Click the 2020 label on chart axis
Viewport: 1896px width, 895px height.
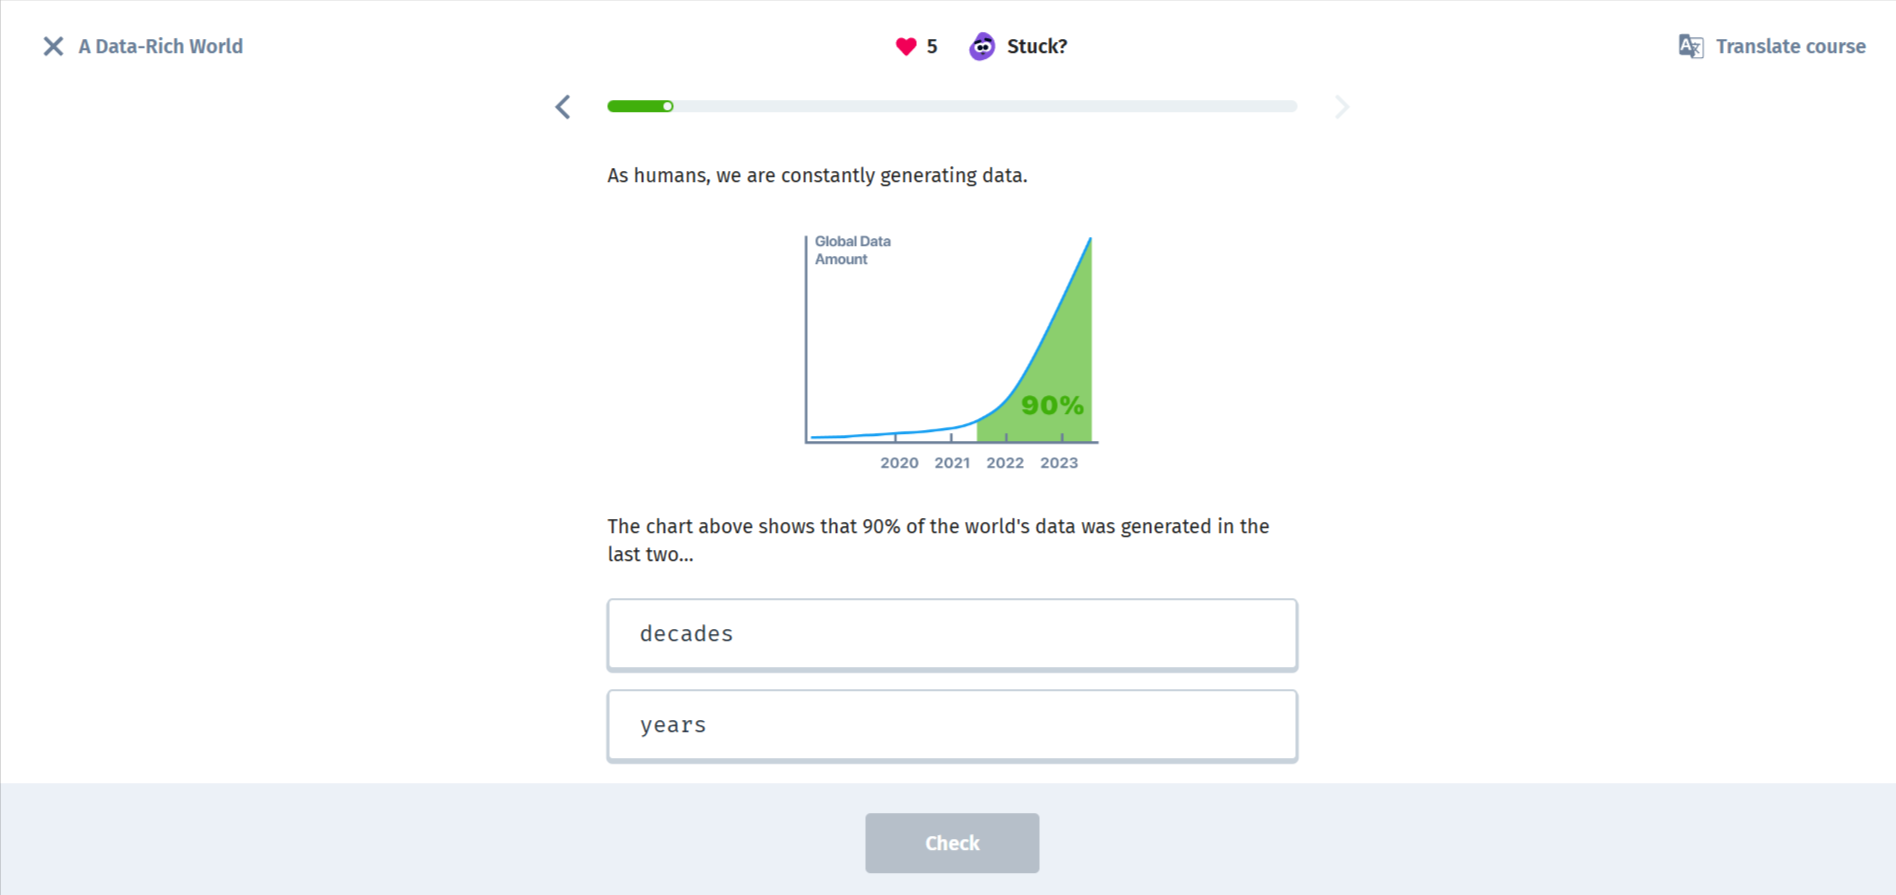(x=899, y=463)
